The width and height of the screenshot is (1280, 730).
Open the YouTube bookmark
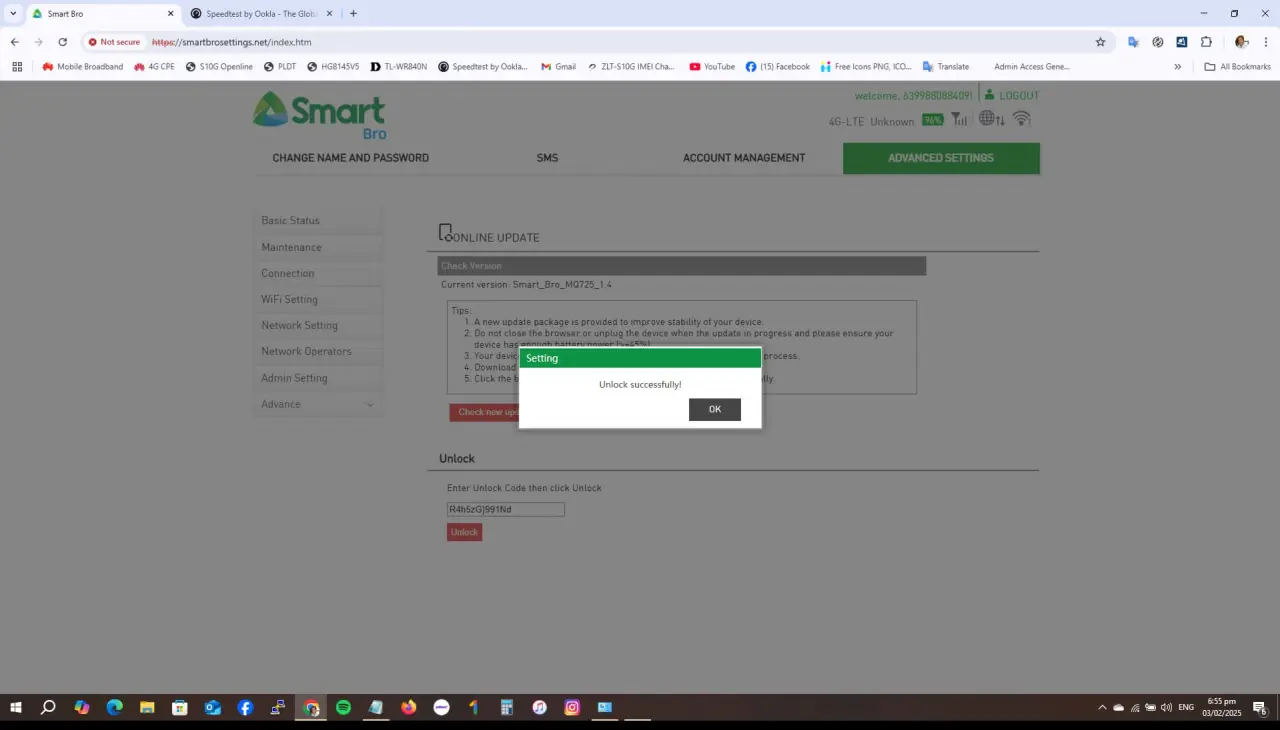(x=712, y=67)
